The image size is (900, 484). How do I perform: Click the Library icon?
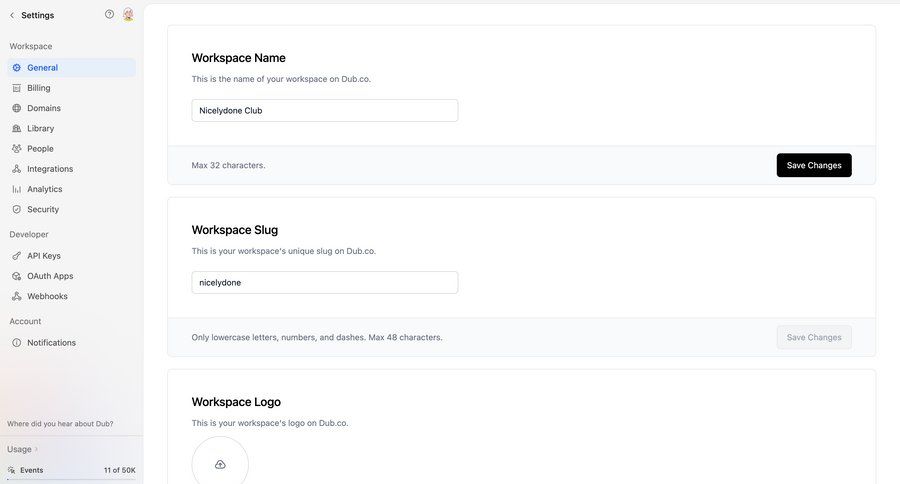(x=17, y=128)
